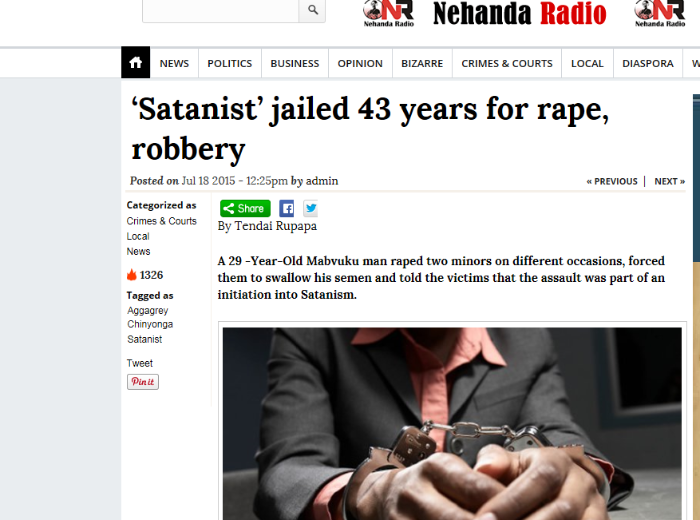
Task: Go to the Previous article
Action: coord(612,181)
